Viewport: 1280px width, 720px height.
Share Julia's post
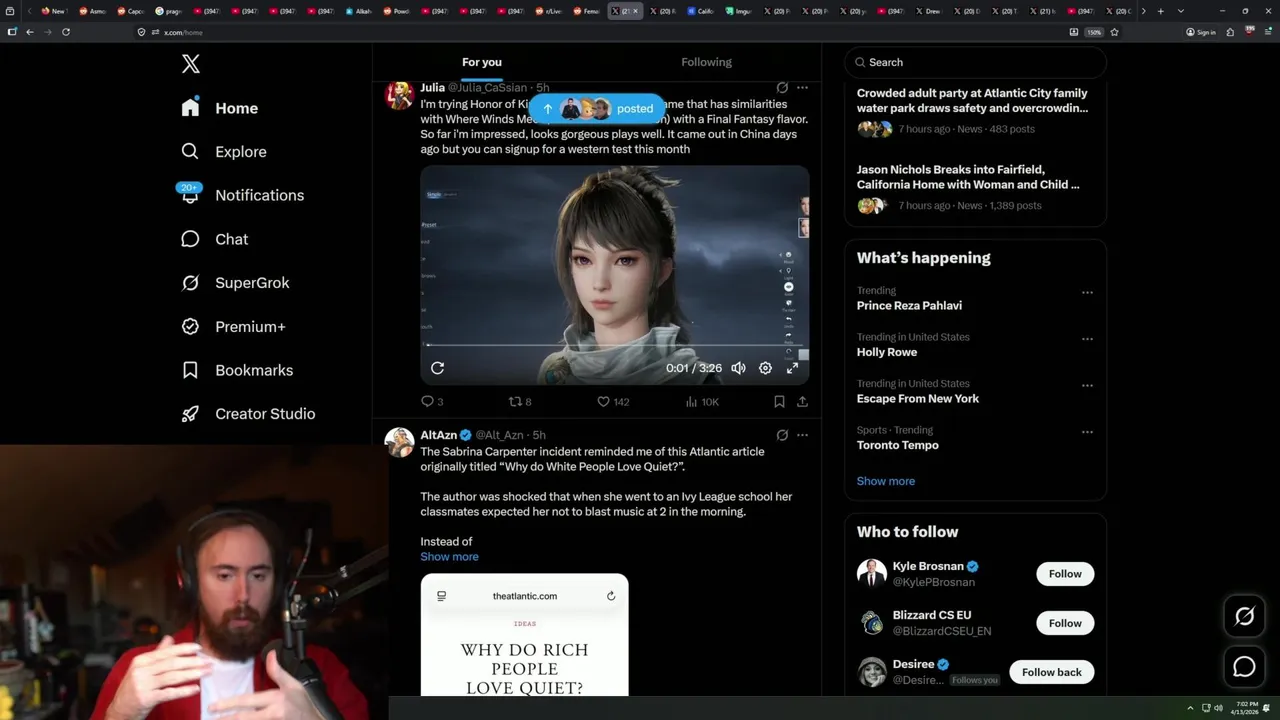click(x=802, y=402)
